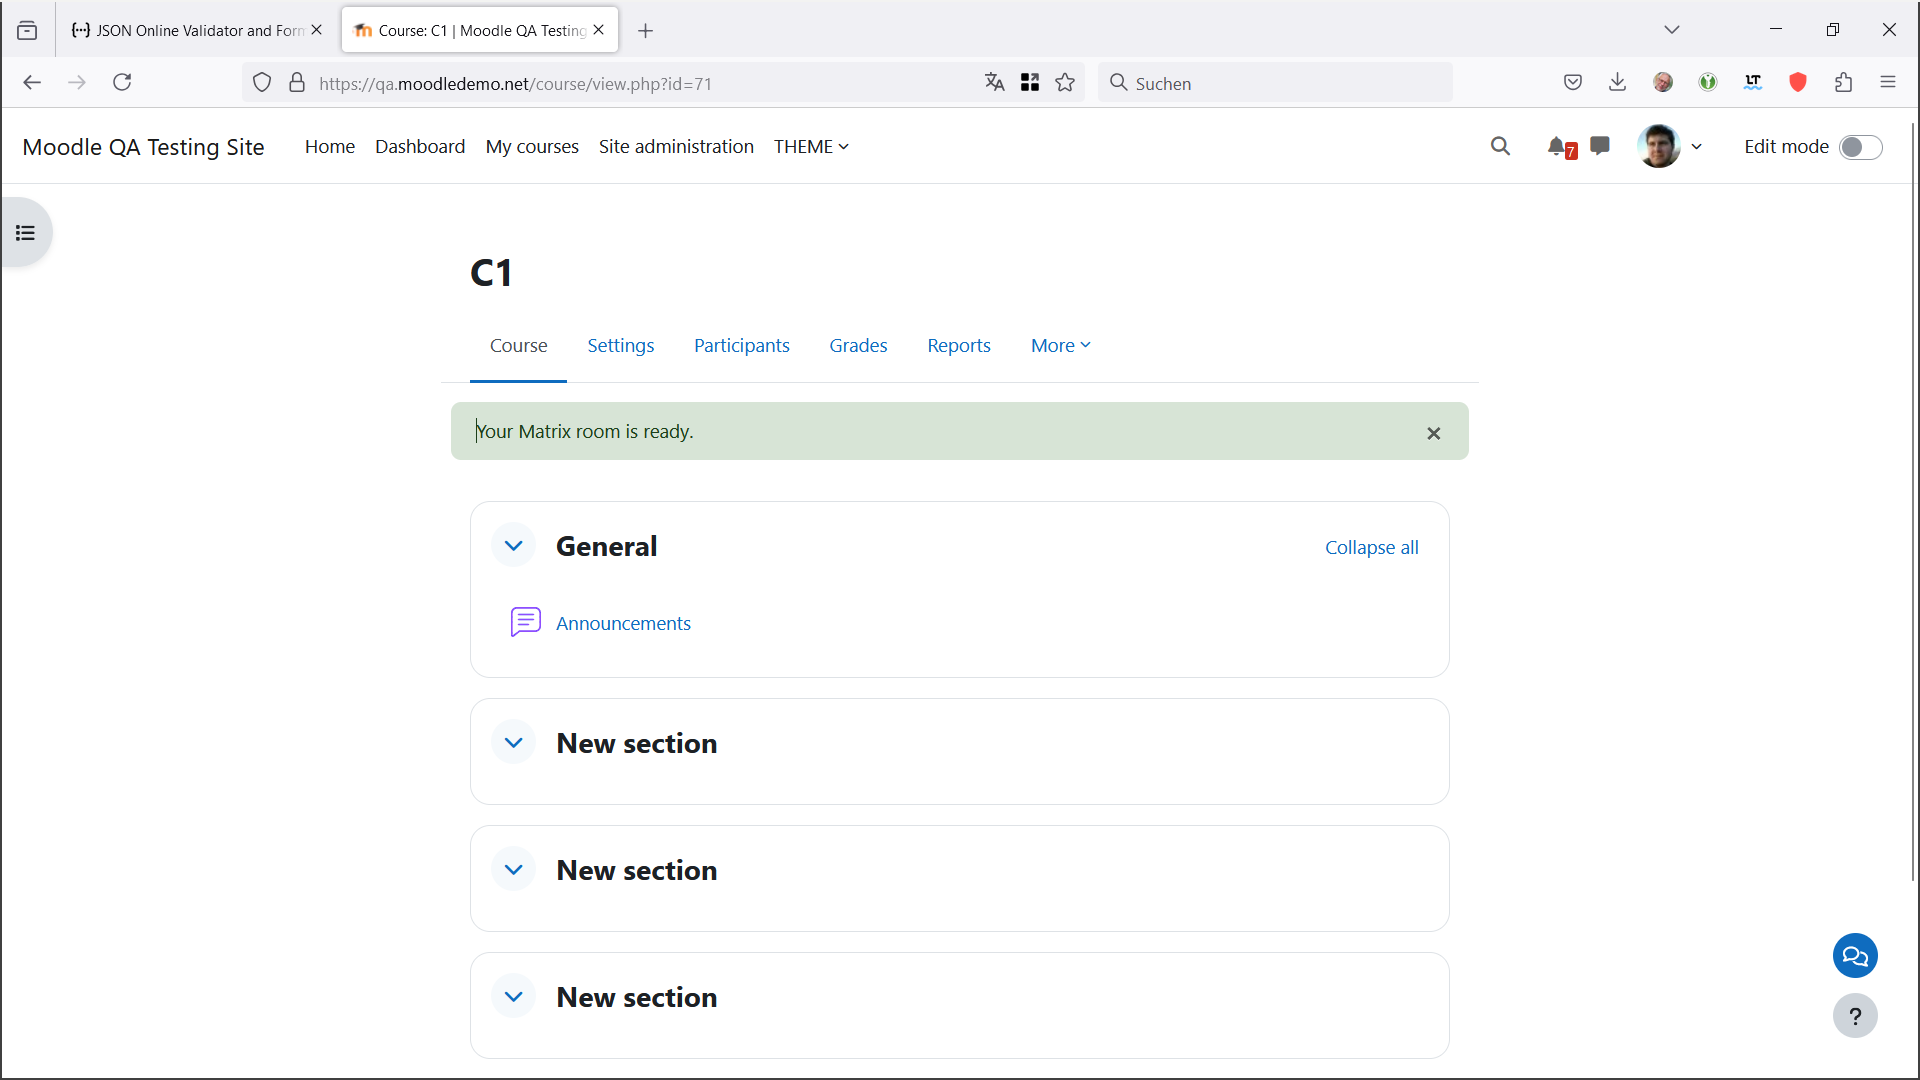Open the user menu dropdown arrow
The width and height of the screenshot is (1920, 1080).
pos(1697,147)
